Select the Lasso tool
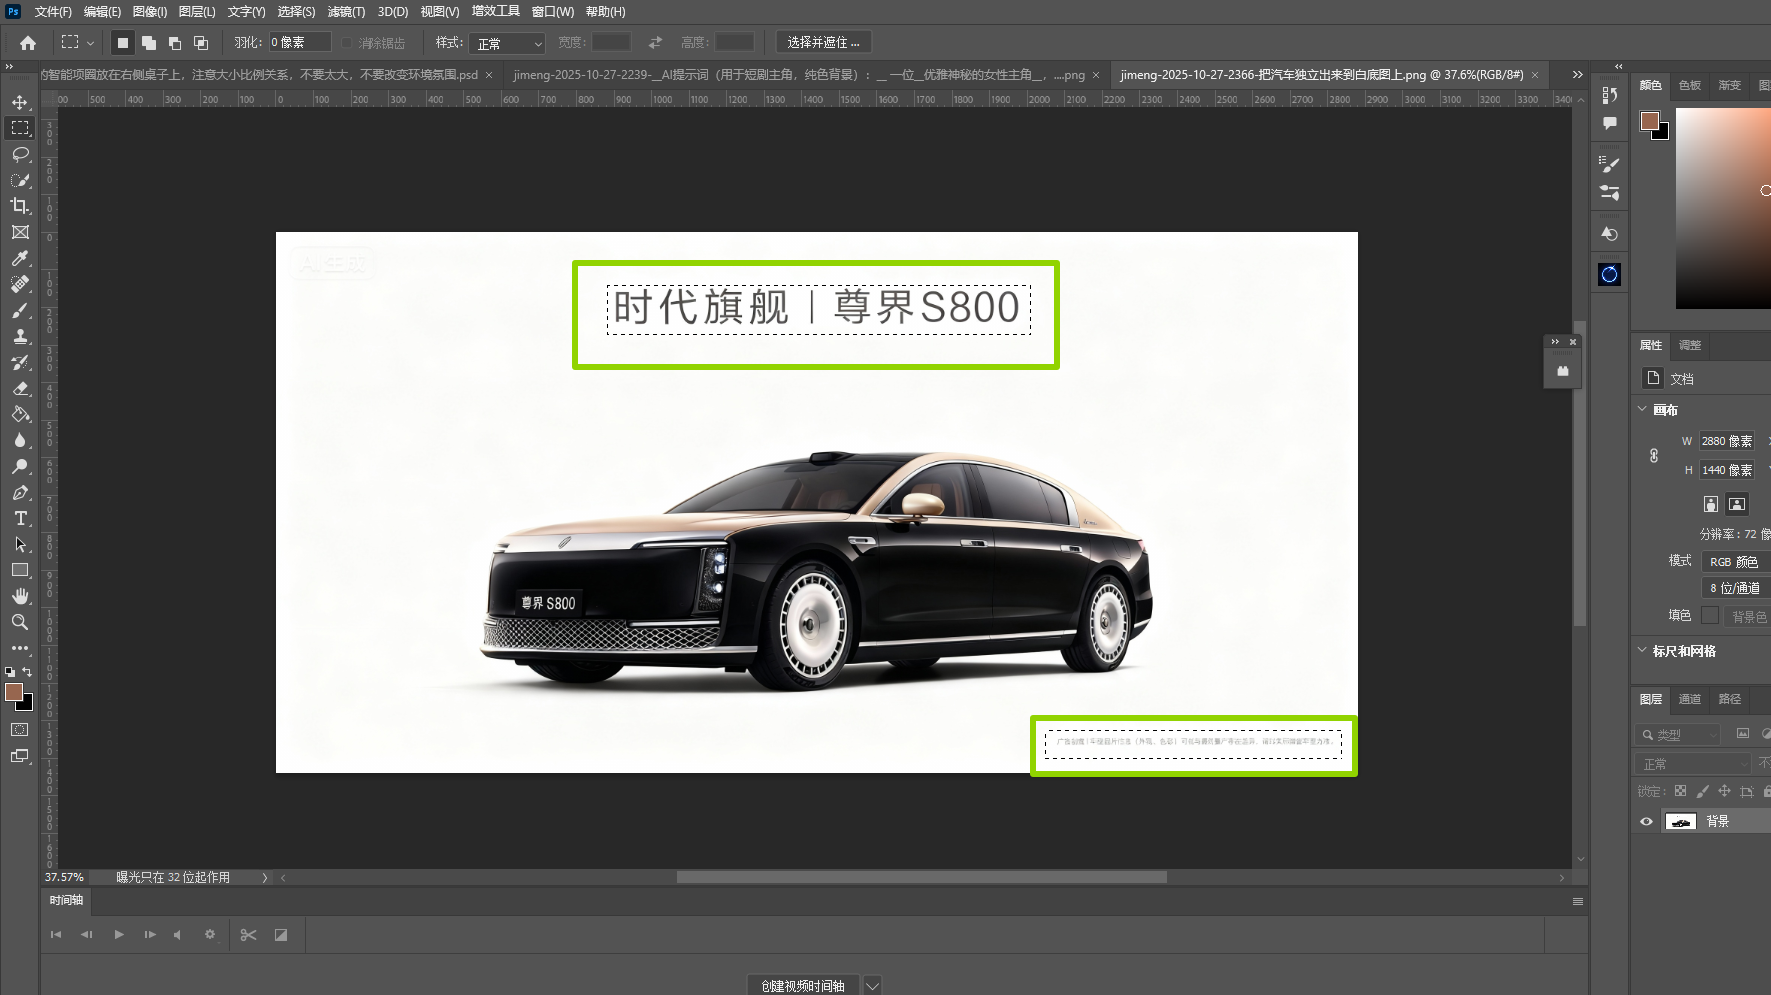Screen dimensions: 1771x995 (x=20, y=154)
